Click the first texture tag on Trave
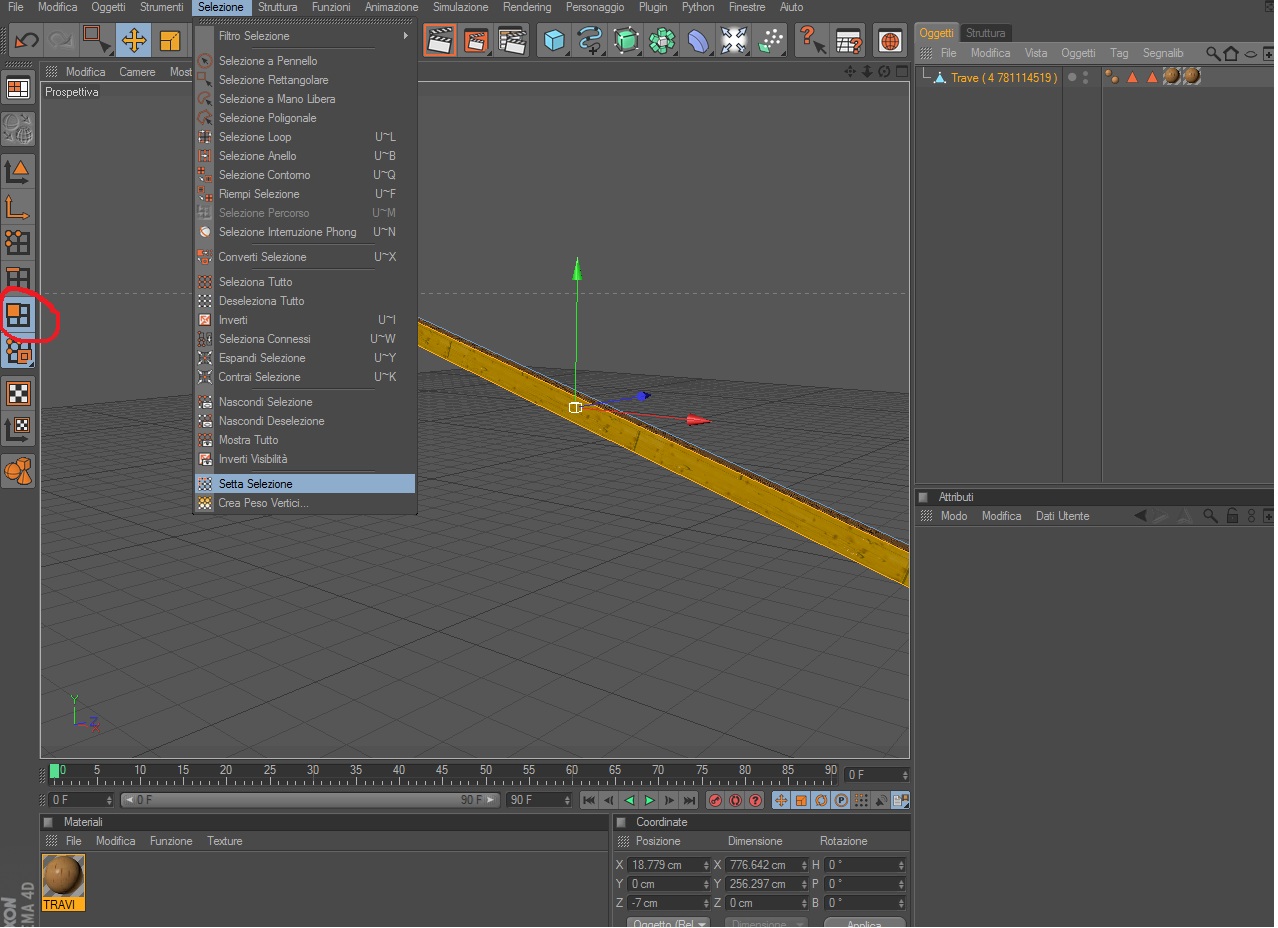Viewport: 1278px width, 928px height. [1171, 76]
